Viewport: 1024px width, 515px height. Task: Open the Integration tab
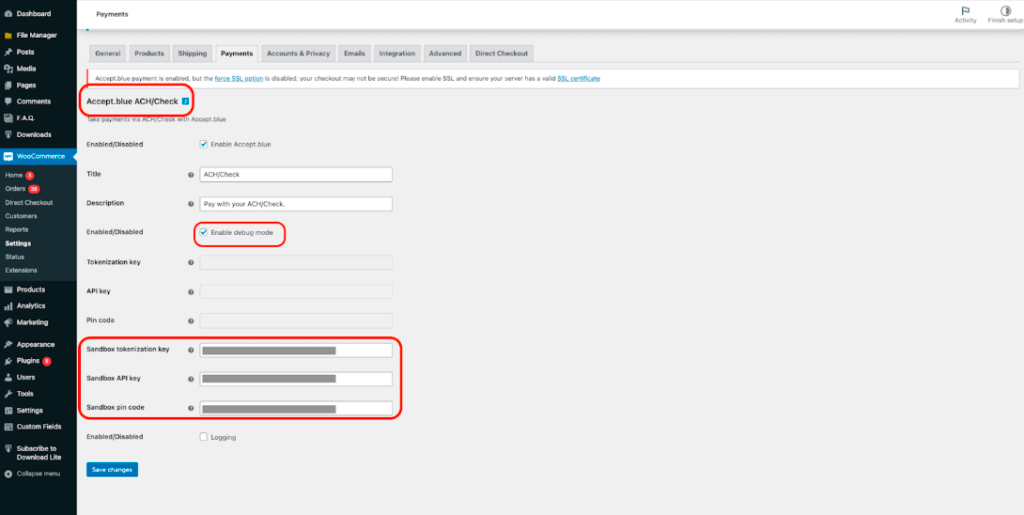(397, 54)
